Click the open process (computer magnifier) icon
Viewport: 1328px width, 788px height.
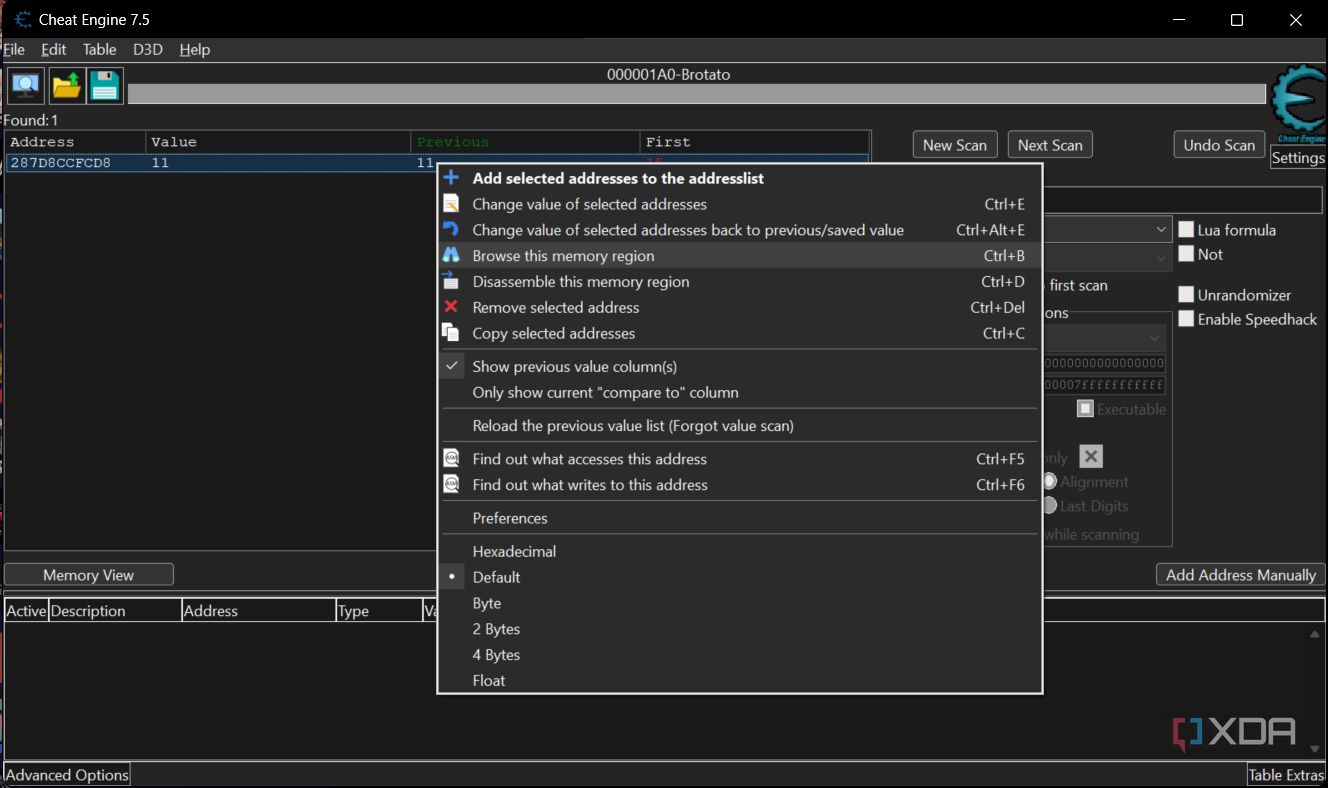click(26, 86)
